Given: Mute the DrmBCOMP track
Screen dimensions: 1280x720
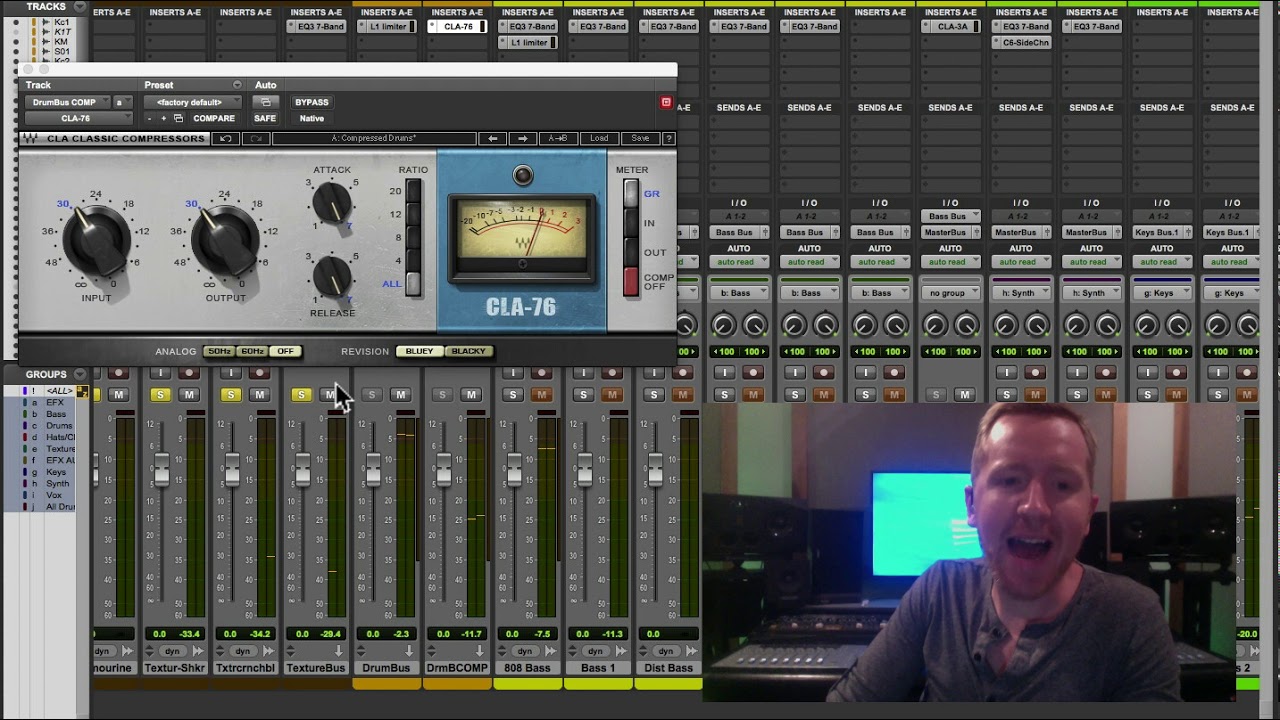Looking at the screenshot, I should tap(471, 395).
